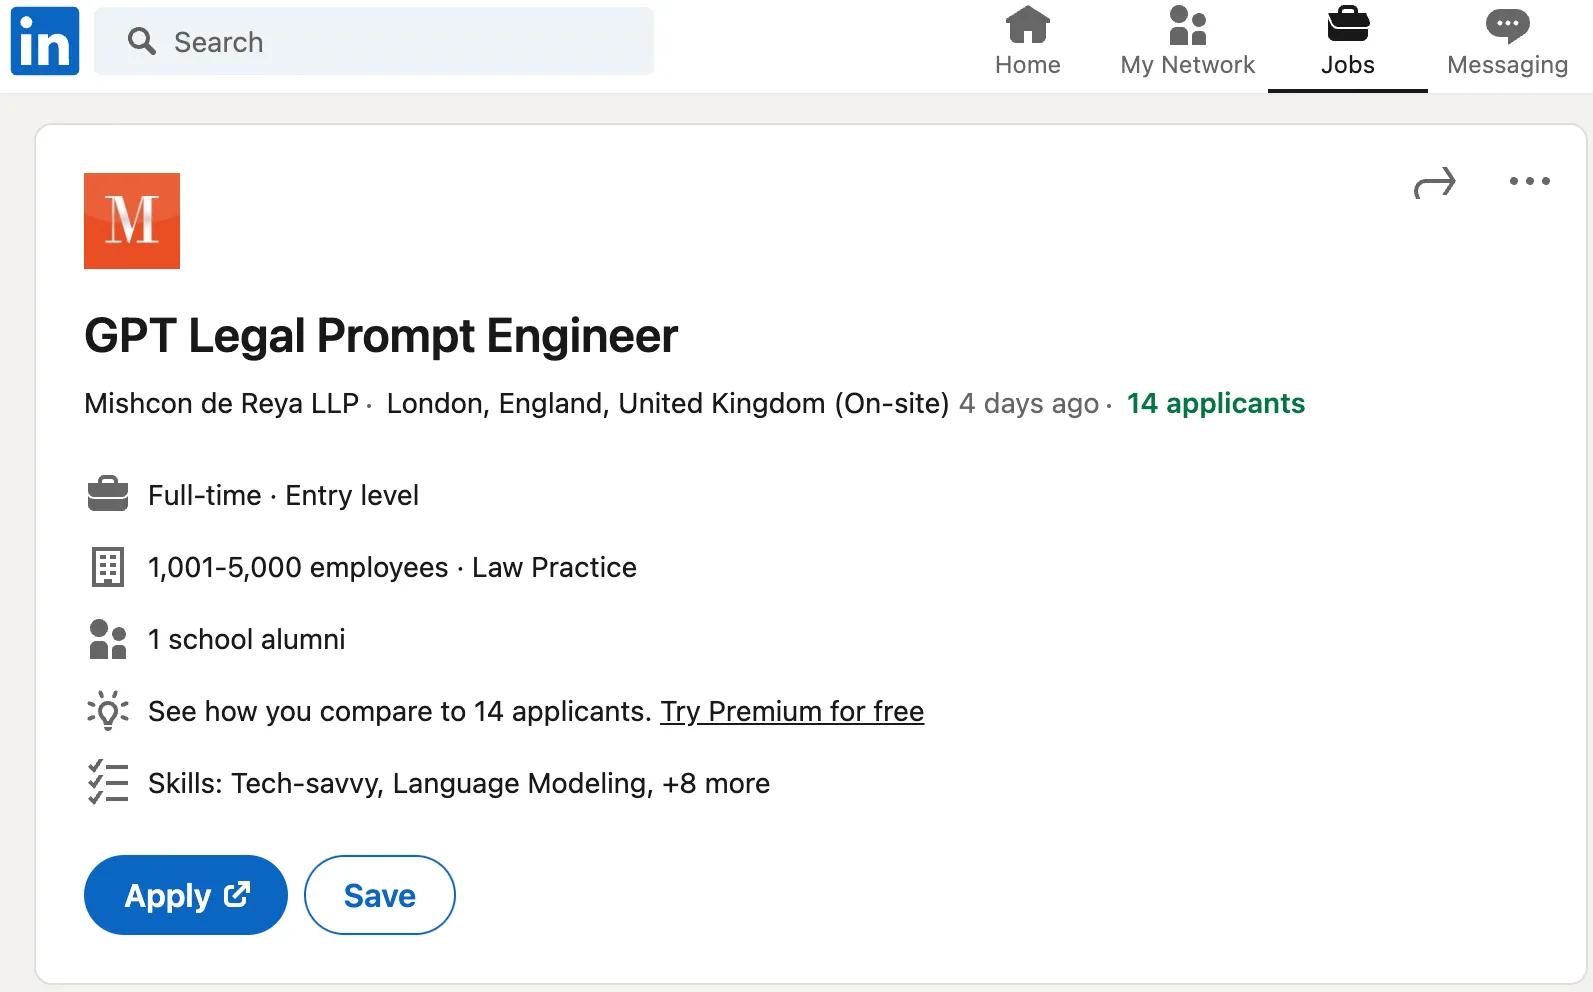Image resolution: width=1593 pixels, height=992 pixels.
Task: Open the Try Premium for free link
Action: (792, 711)
